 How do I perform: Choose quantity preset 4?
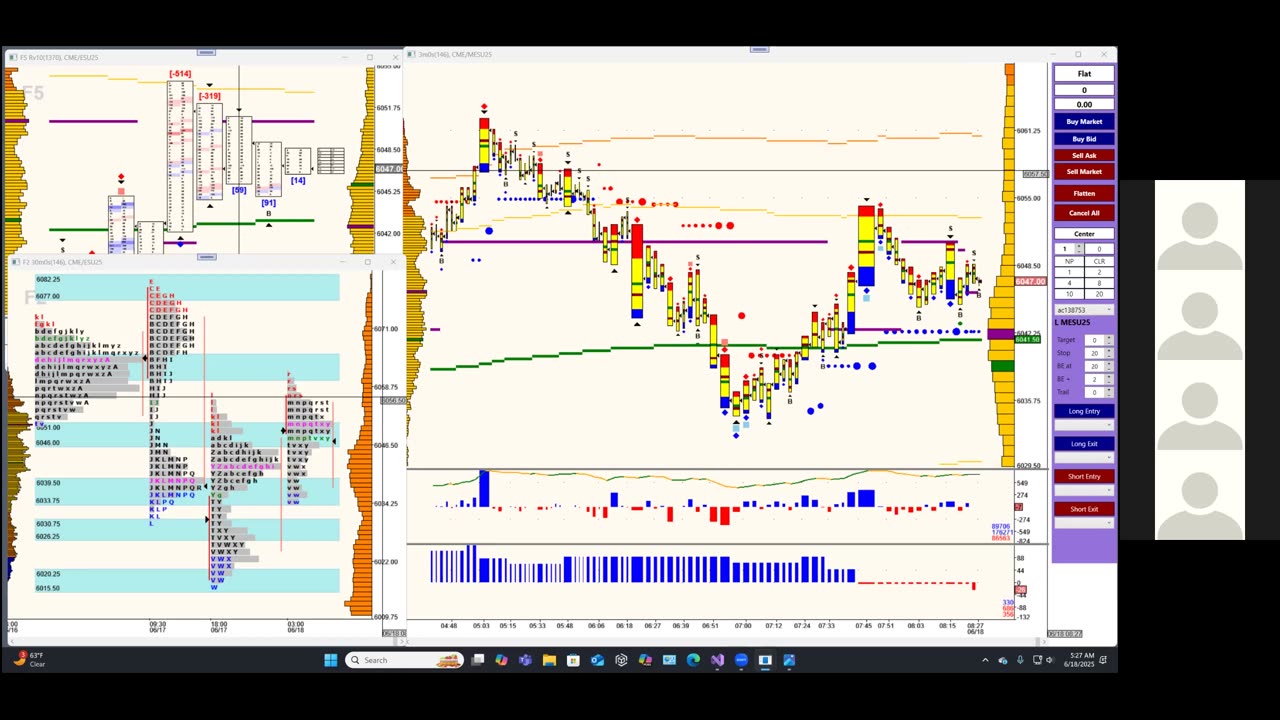1068,283
